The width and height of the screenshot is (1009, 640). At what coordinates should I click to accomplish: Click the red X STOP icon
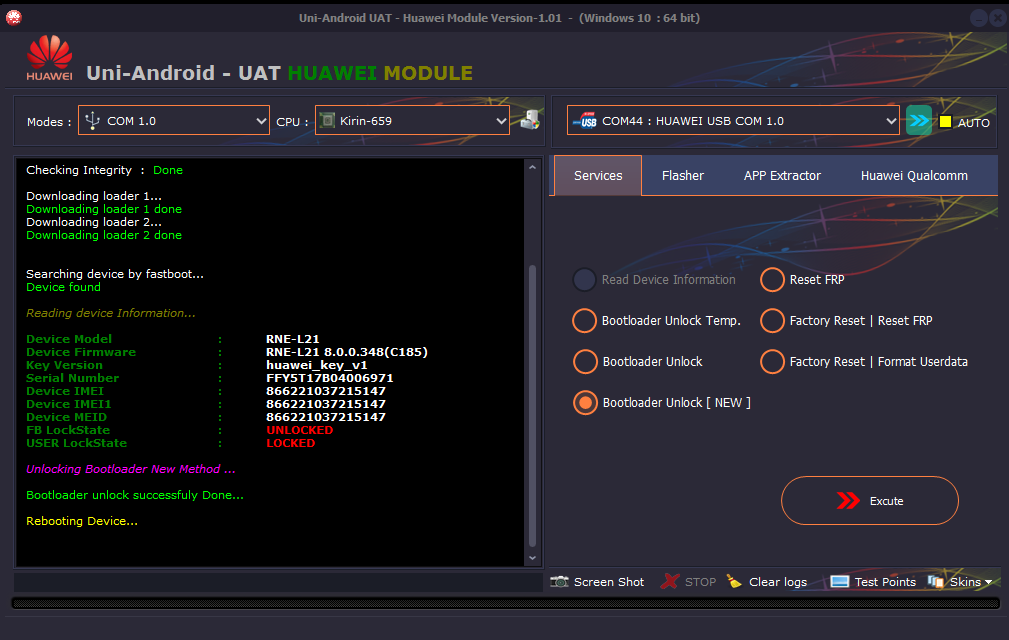670,581
